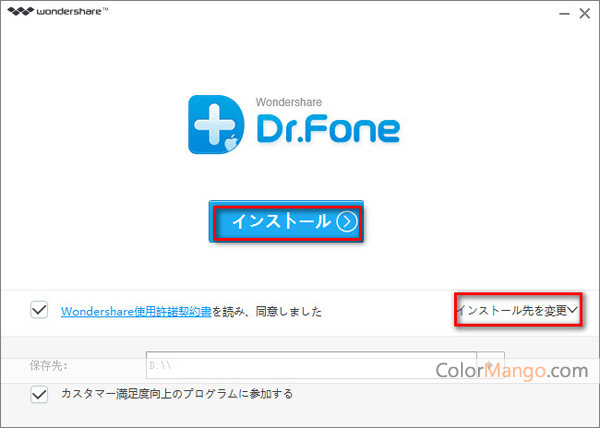This screenshot has height=428, width=600.
Task: Click the circled arrow icon on install button
Action: (346, 222)
